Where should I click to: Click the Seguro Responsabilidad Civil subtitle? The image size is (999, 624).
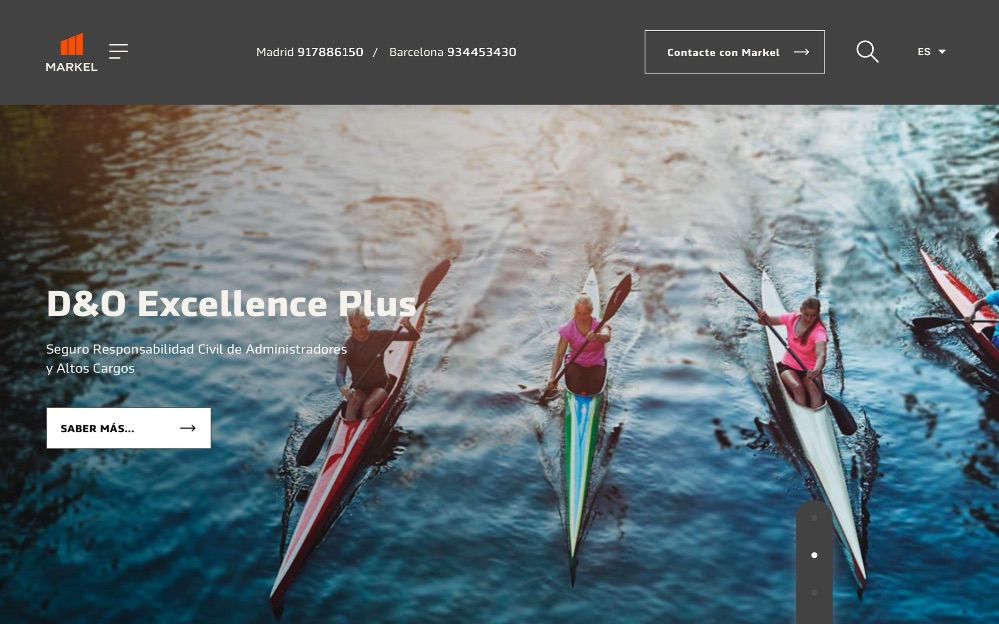(196, 359)
